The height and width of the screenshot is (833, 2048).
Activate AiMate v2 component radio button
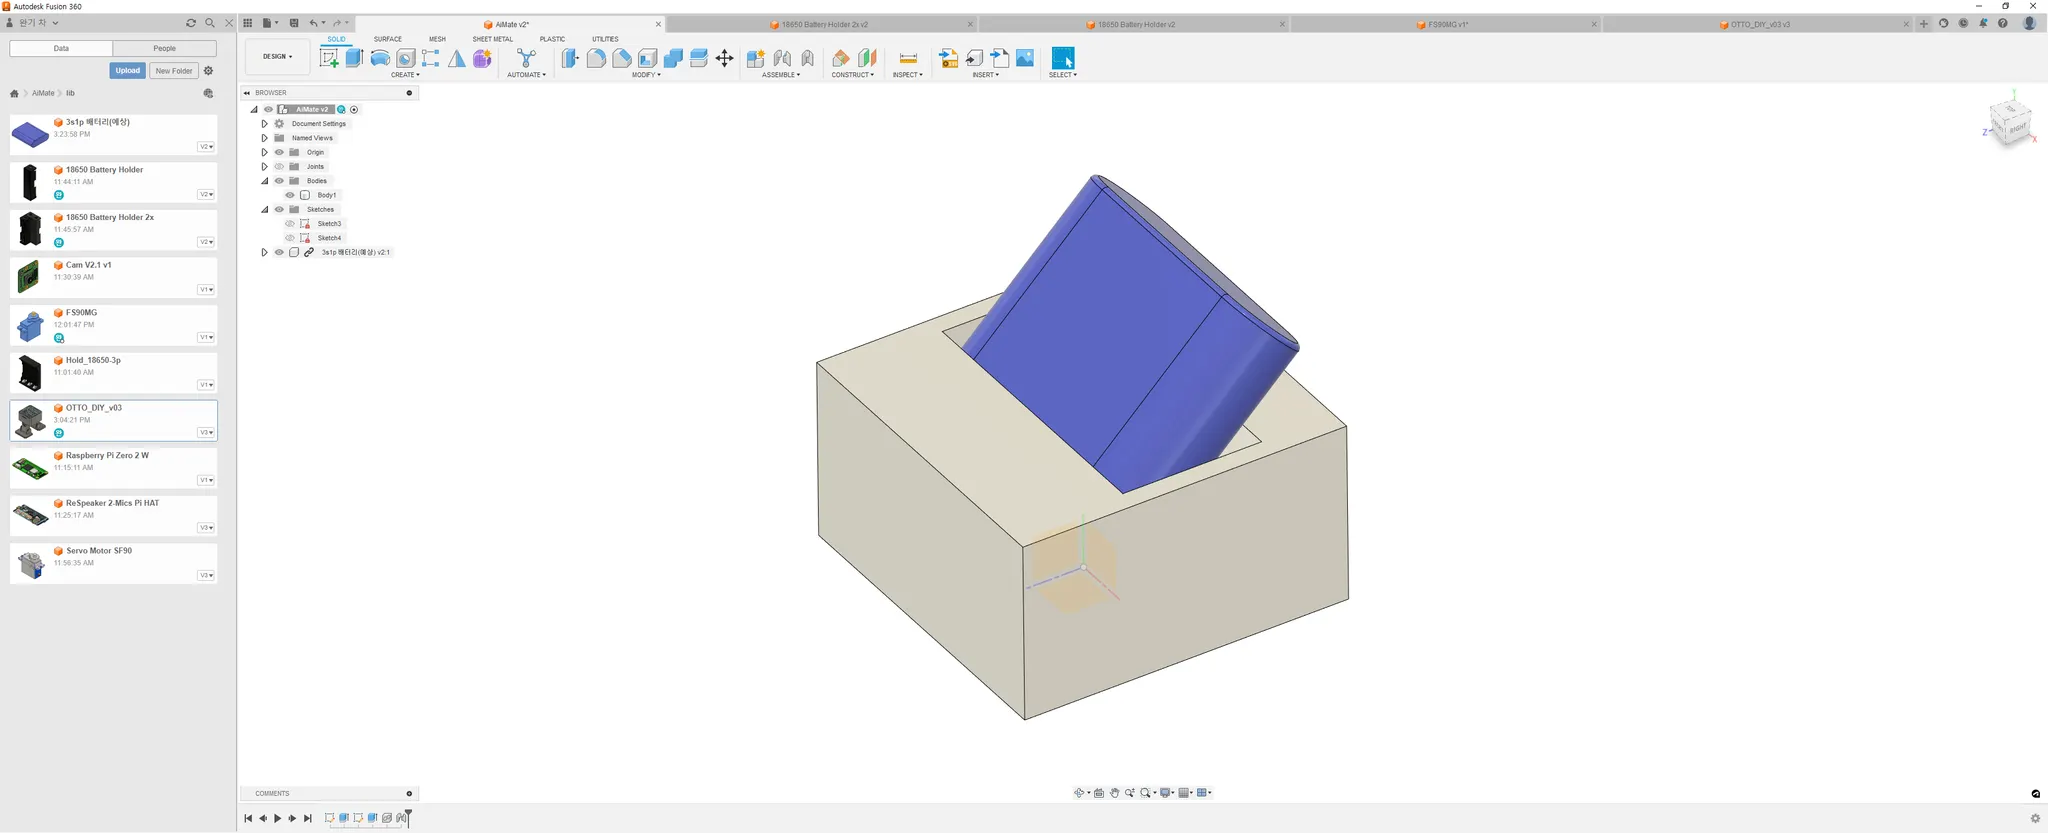point(354,110)
